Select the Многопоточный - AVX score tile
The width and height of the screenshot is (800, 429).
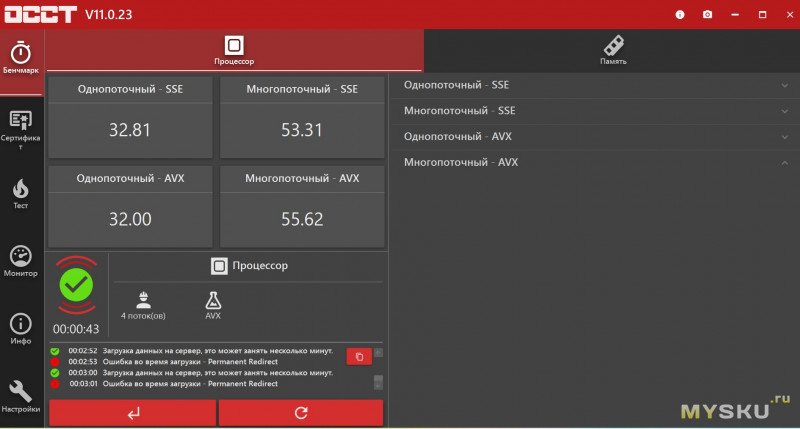[x=302, y=207]
